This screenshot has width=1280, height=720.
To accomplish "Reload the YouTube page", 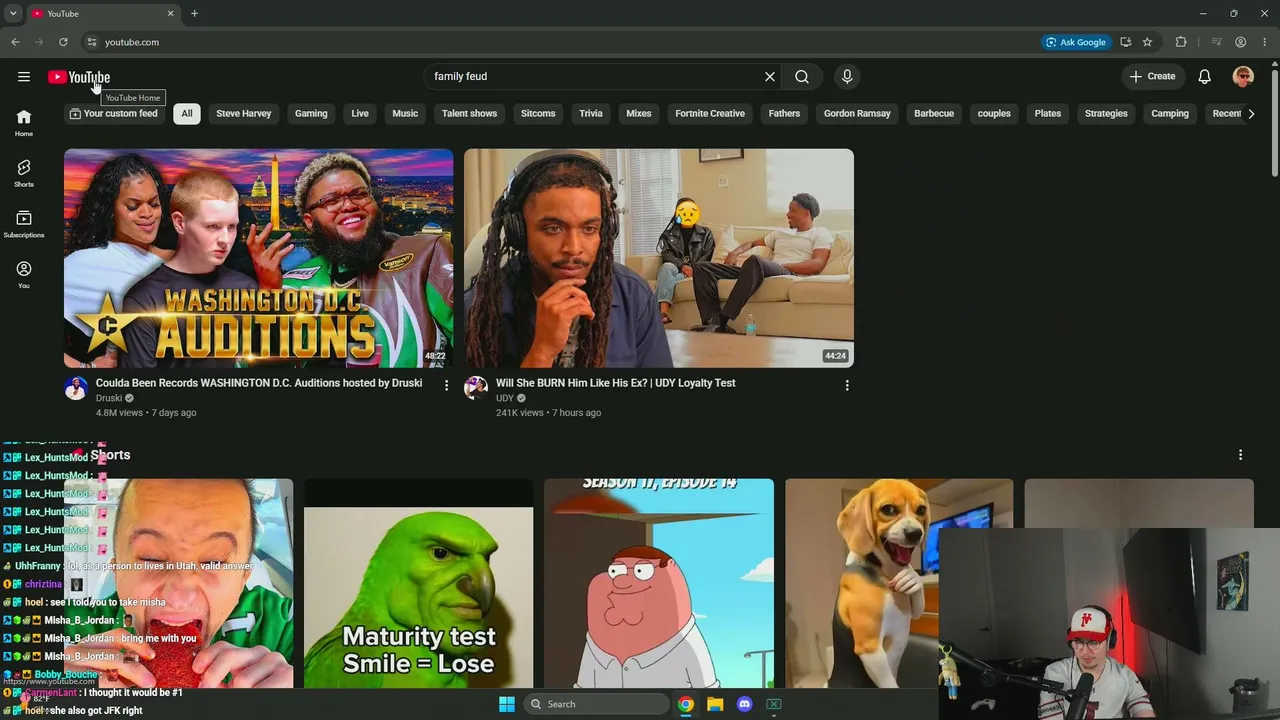I will coord(63,42).
